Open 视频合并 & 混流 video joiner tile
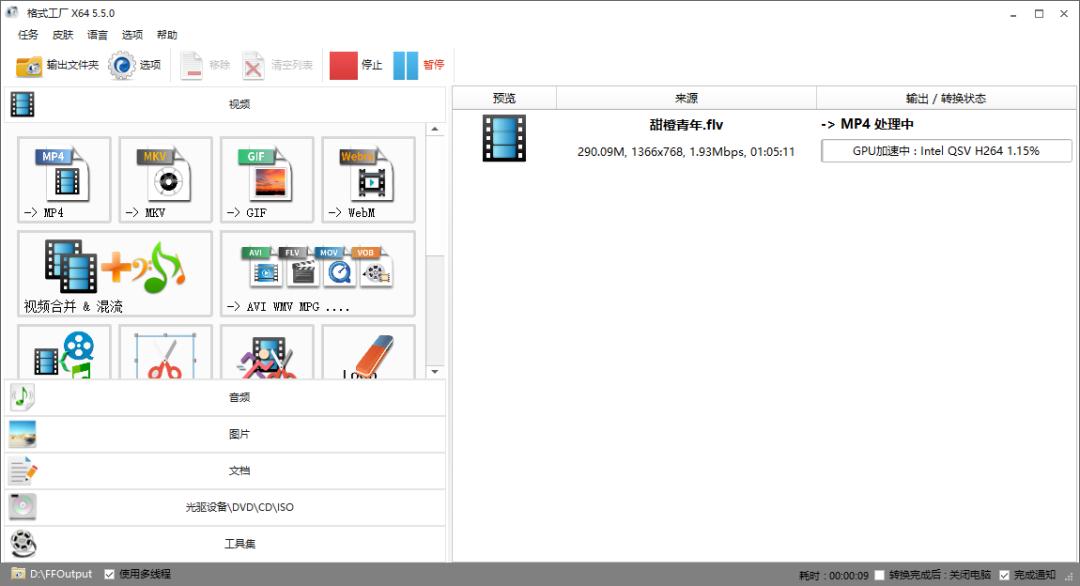This screenshot has height=586, width=1080. pos(115,274)
